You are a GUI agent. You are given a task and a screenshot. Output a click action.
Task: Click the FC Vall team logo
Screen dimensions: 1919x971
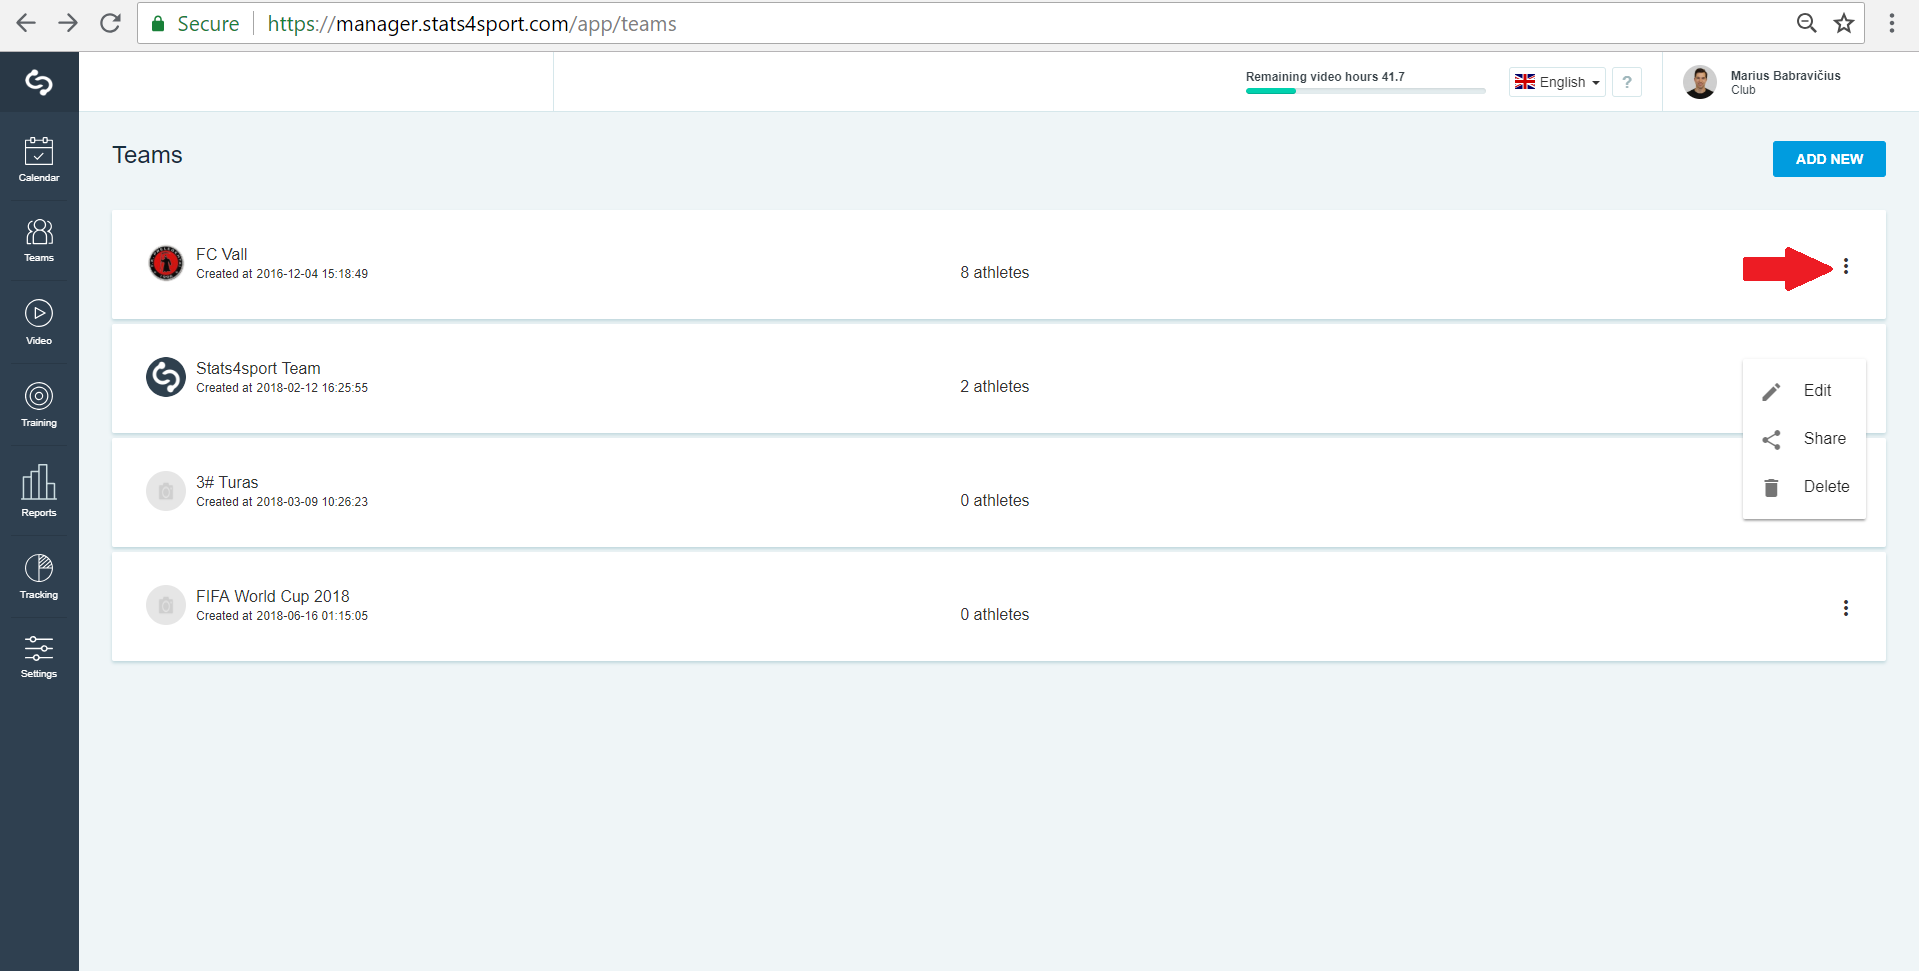[x=166, y=263]
